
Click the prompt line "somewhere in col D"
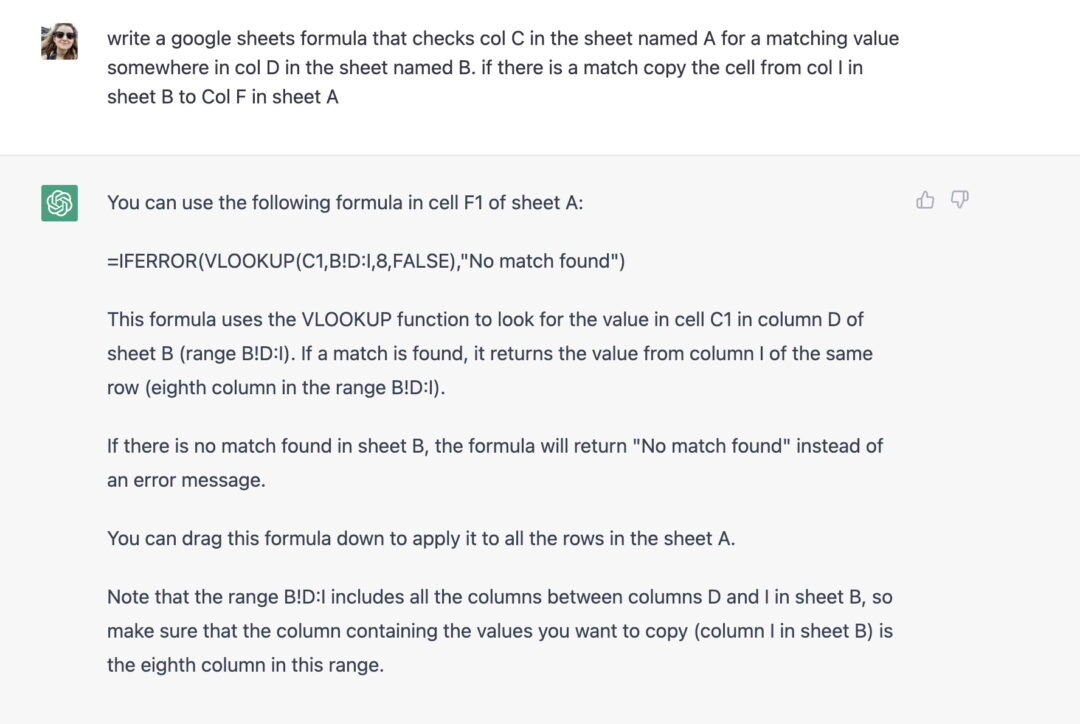(x=484, y=68)
